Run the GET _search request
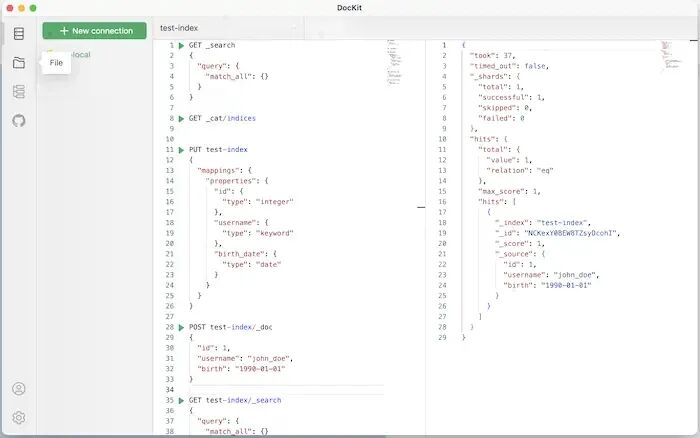 [x=181, y=46]
